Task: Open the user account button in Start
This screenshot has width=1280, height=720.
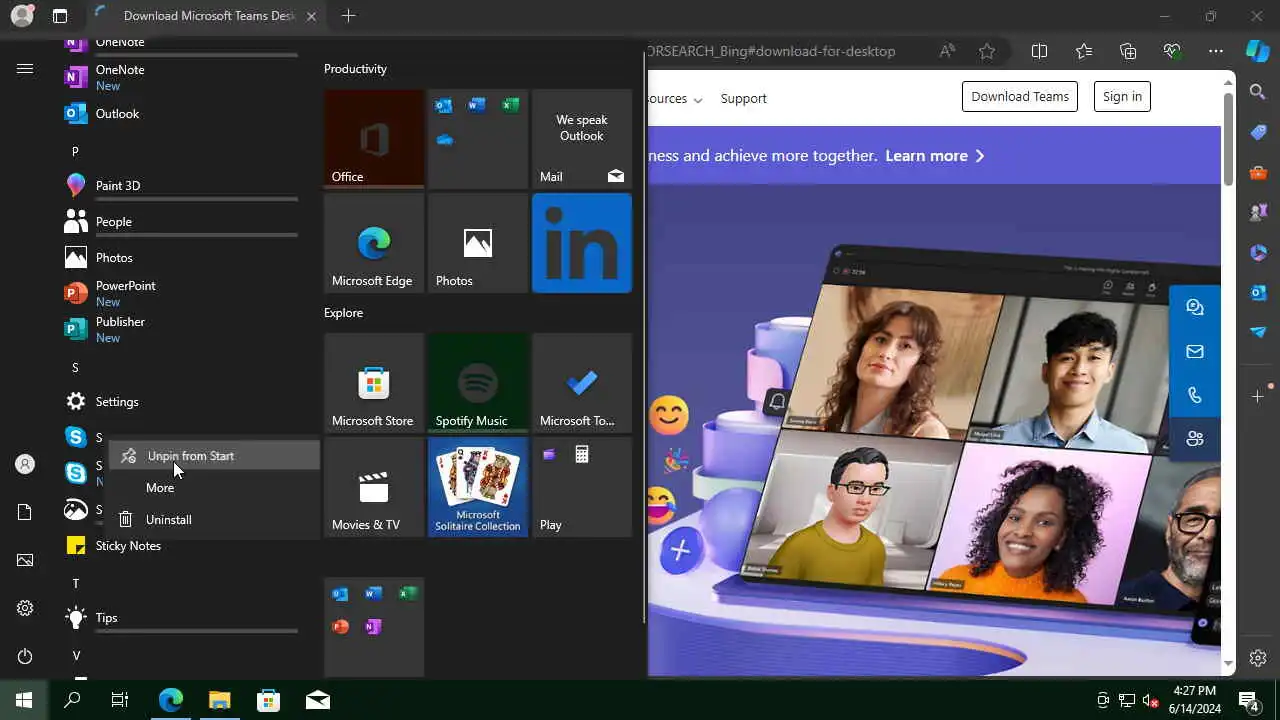Action: tap(25, 464)
